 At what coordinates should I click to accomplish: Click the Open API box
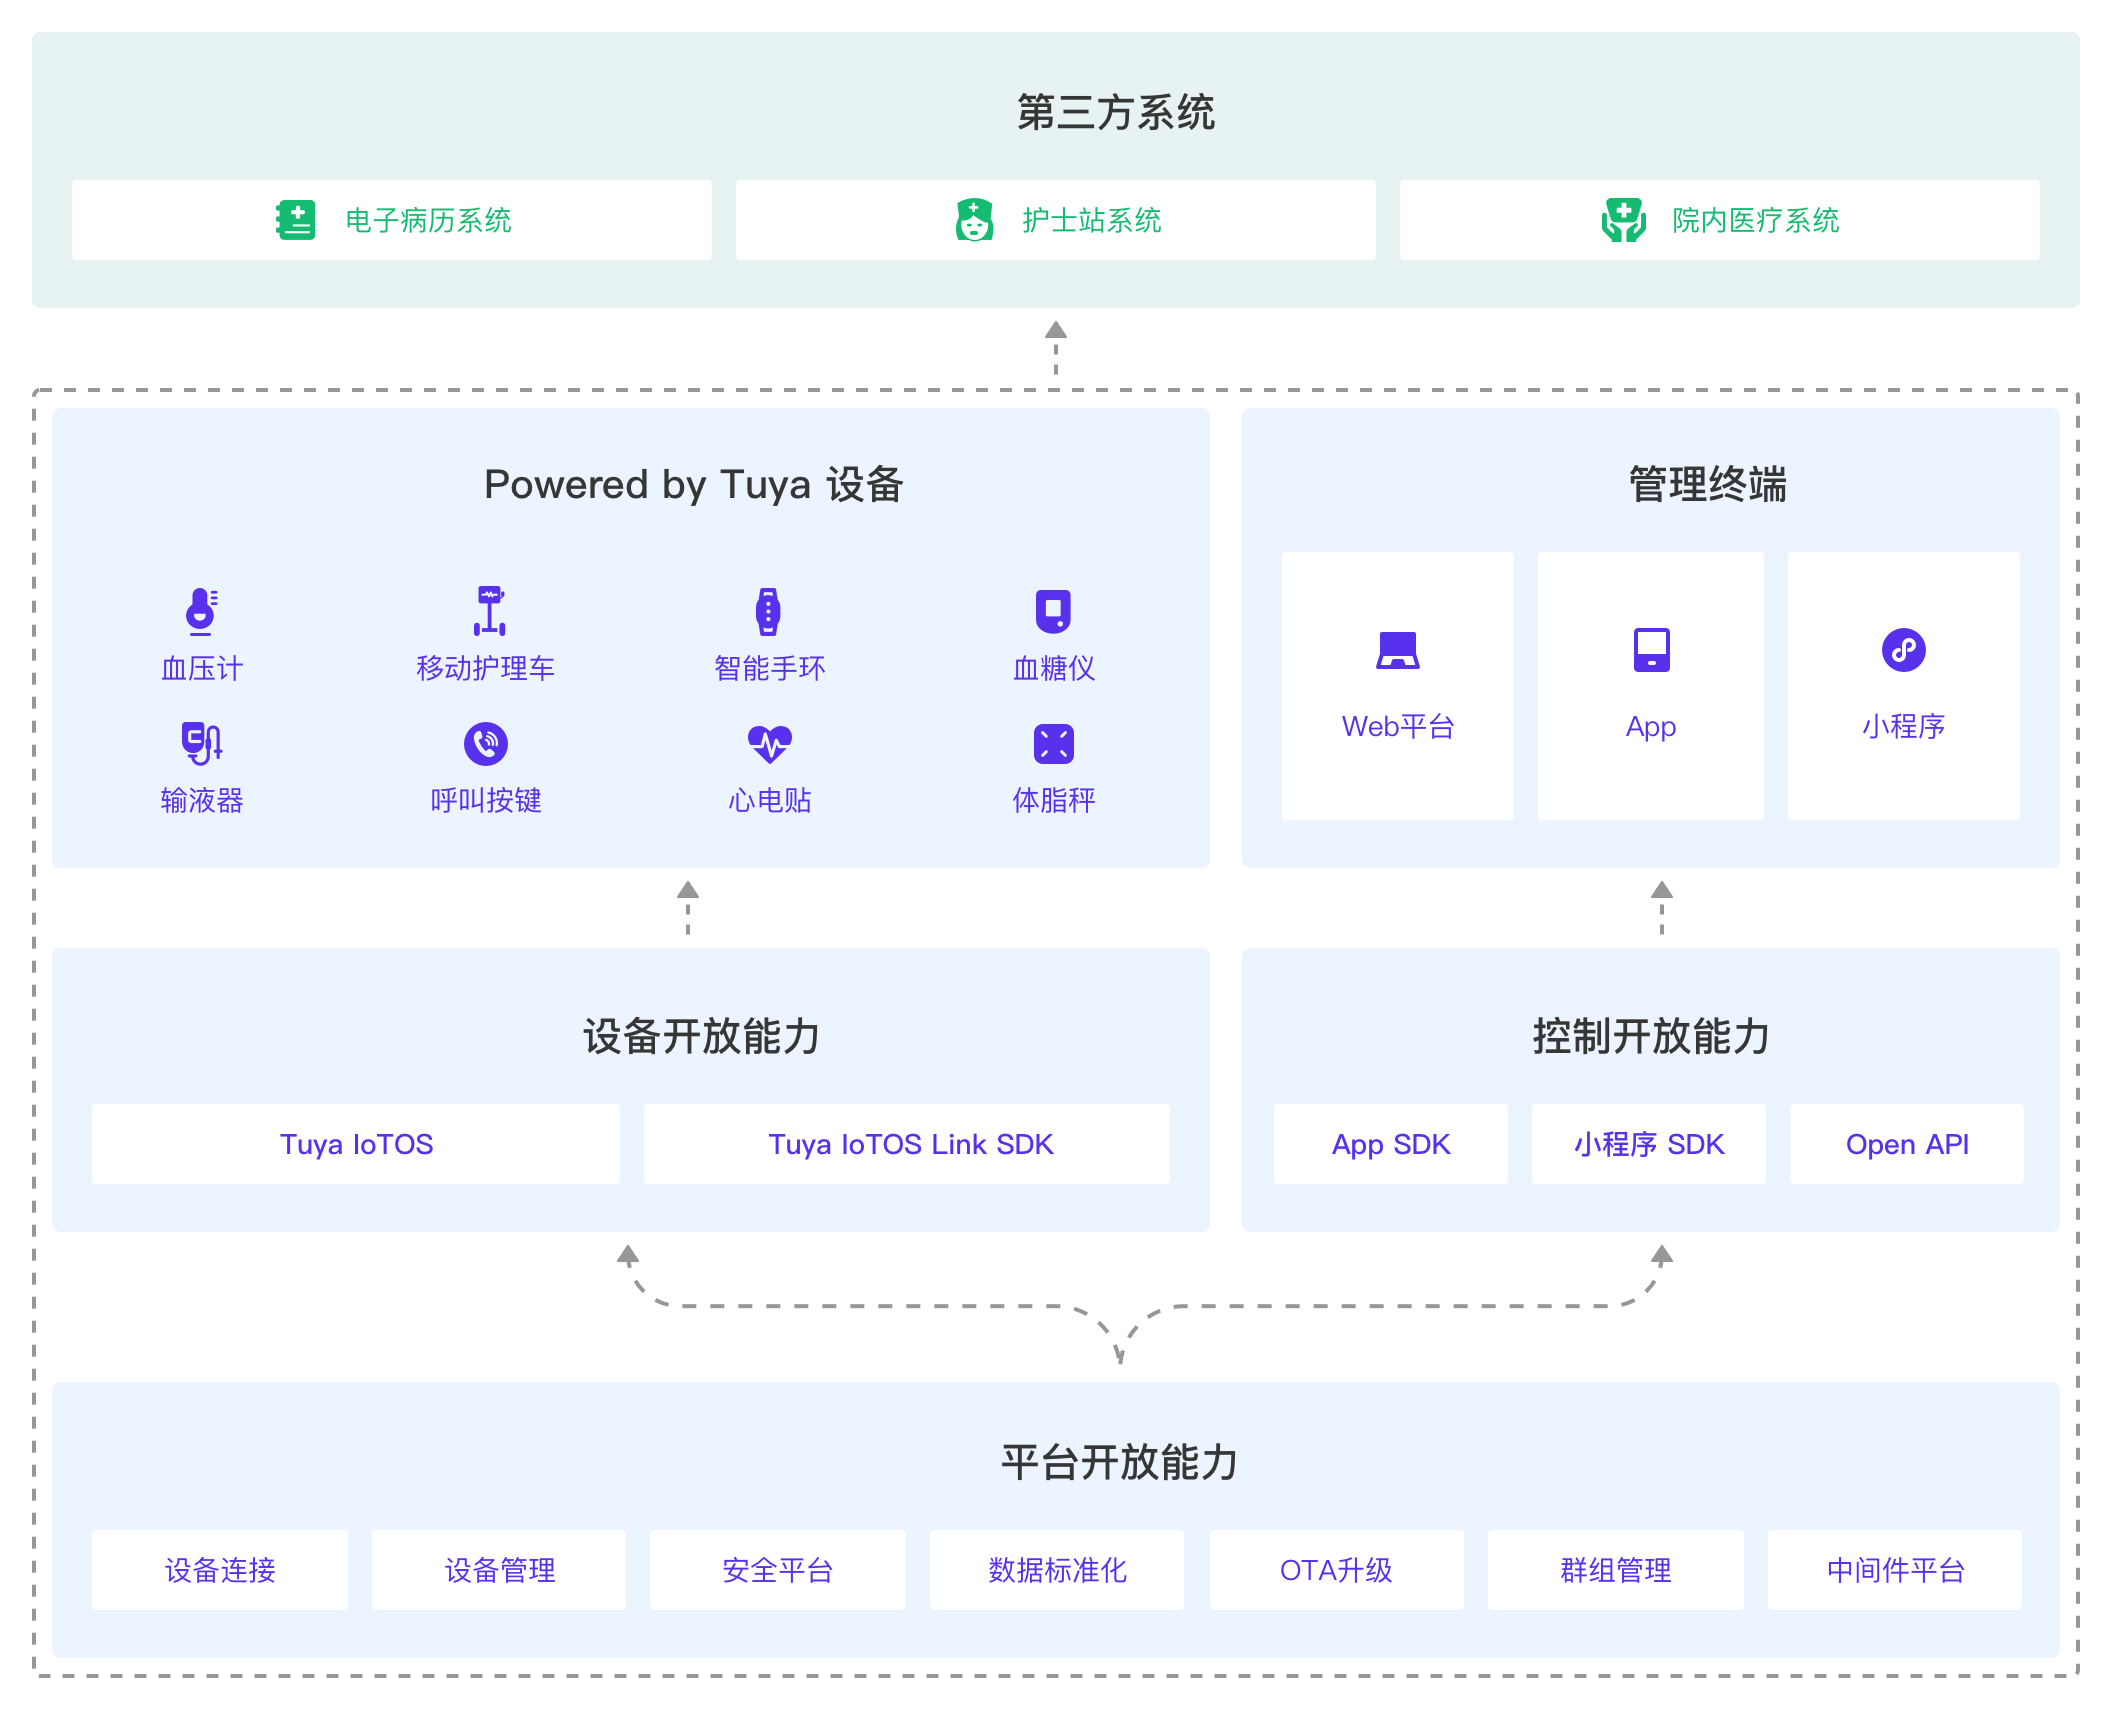(1907, 1144)
